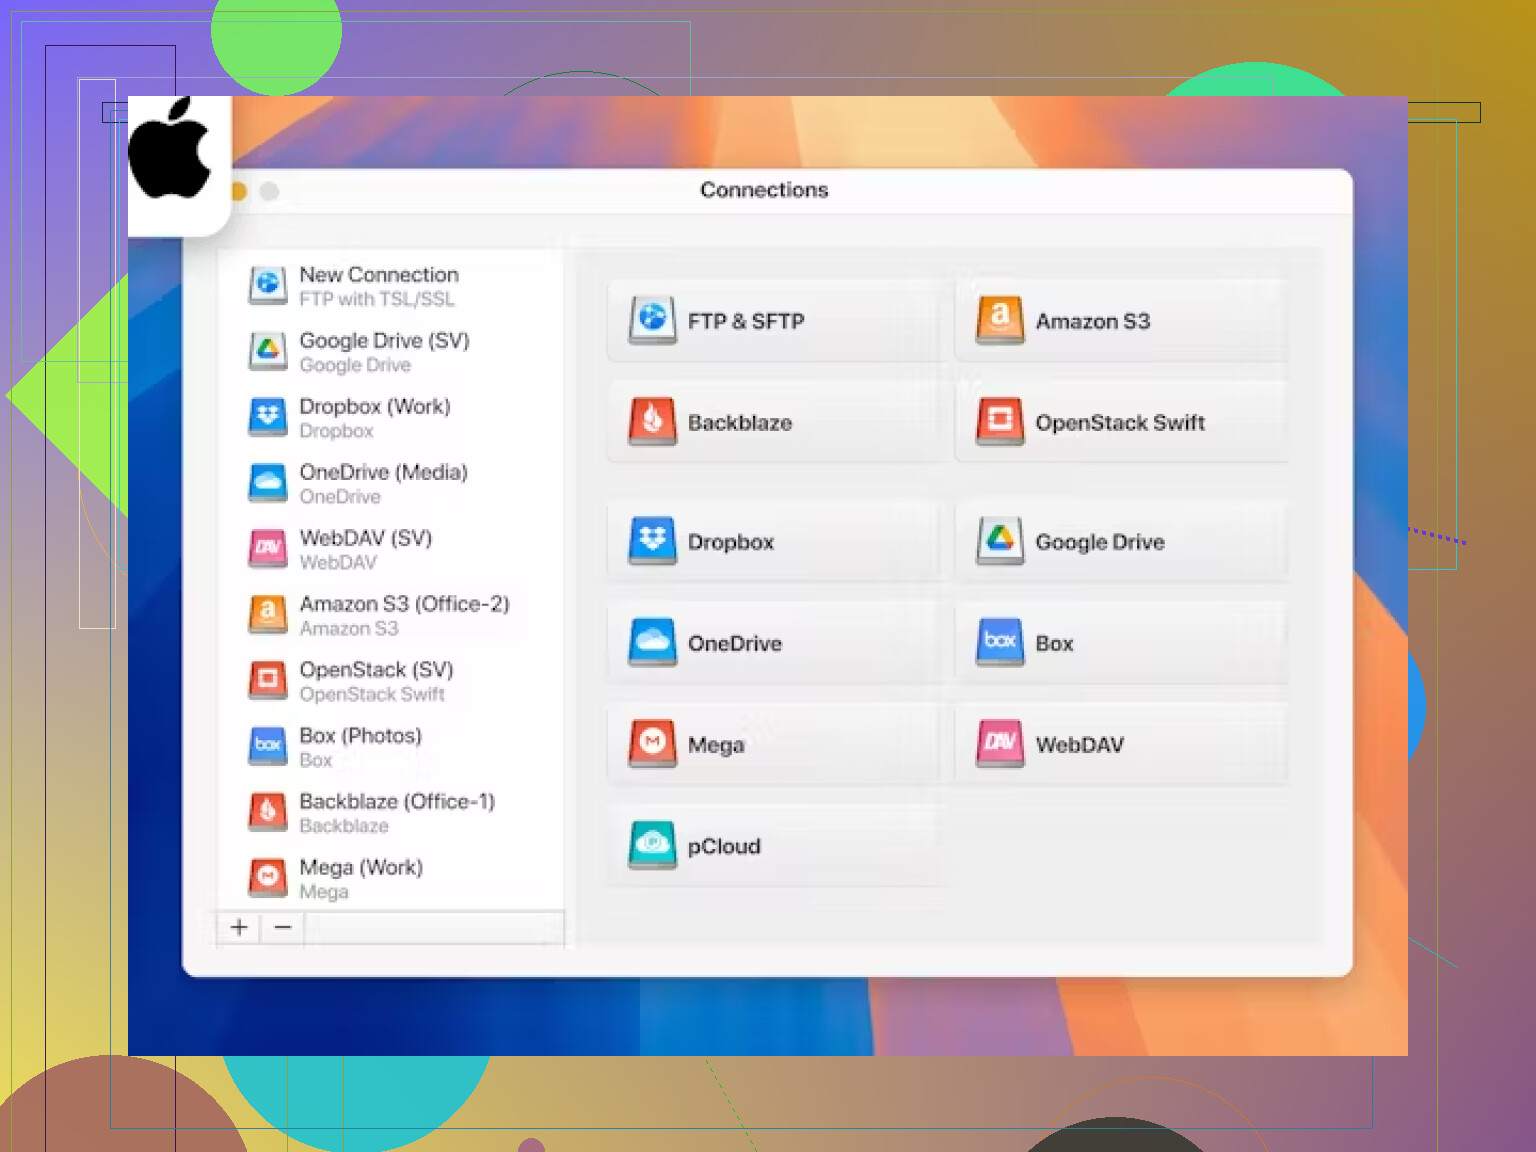Select the "Backblaze (Office-1)" list entry text
Image resolution: width=1536 pixels, height=1152 pixels.
[x=397, y=802]
